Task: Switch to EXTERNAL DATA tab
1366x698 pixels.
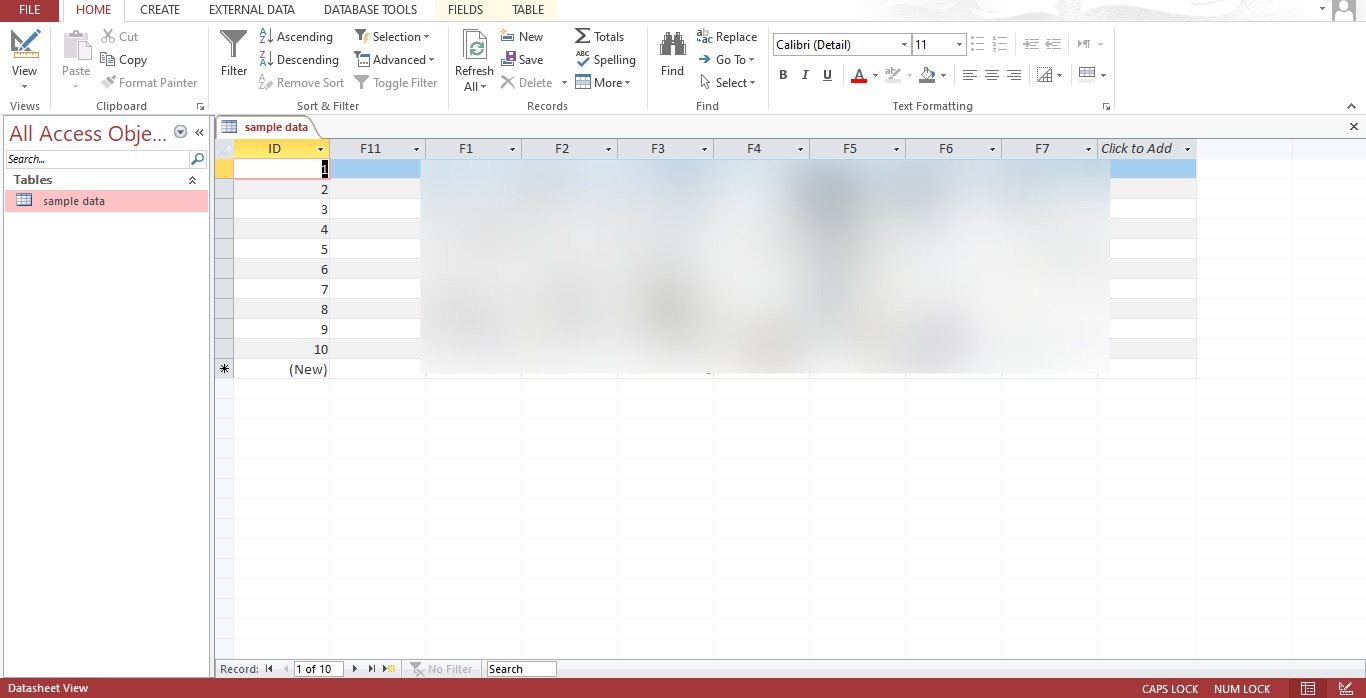Action: pyautogui.click(x=252, y=10)
